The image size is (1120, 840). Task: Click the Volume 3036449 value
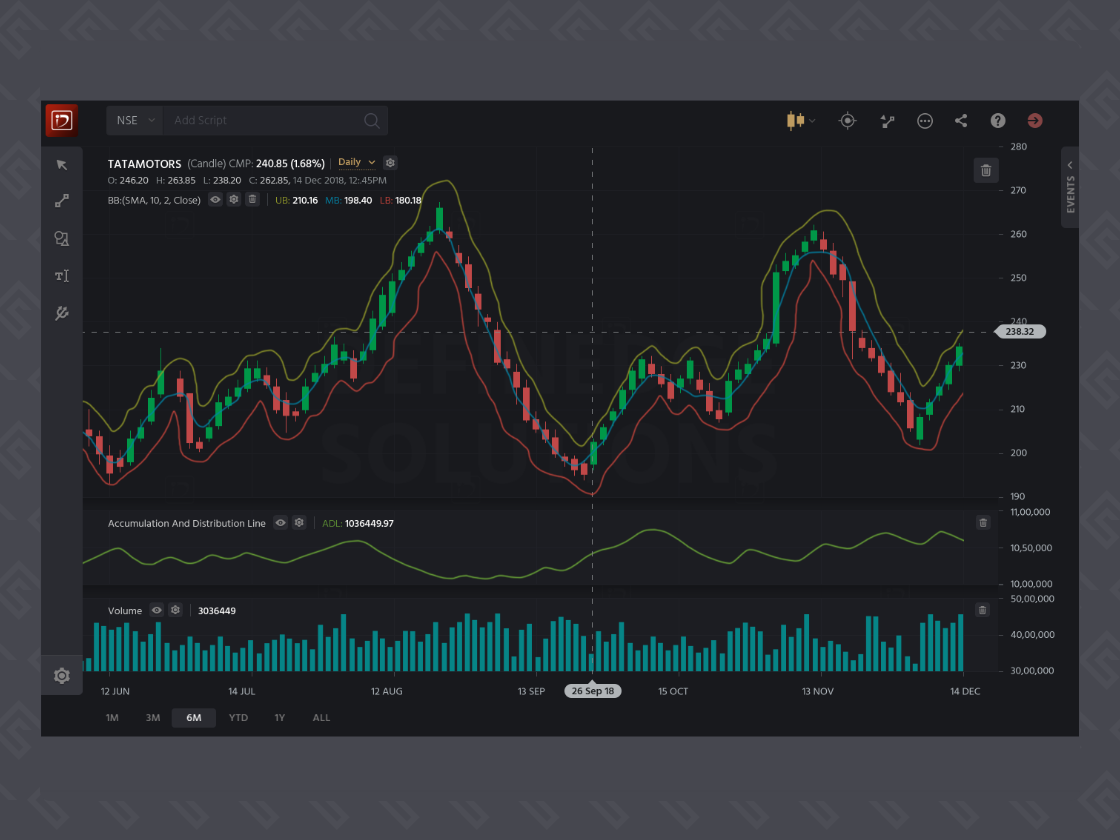[216, 611]
